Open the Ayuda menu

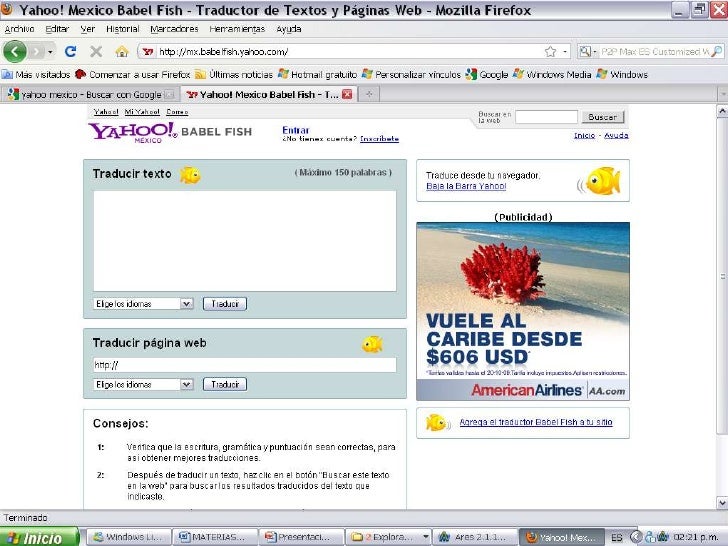(x=289, y=29)
